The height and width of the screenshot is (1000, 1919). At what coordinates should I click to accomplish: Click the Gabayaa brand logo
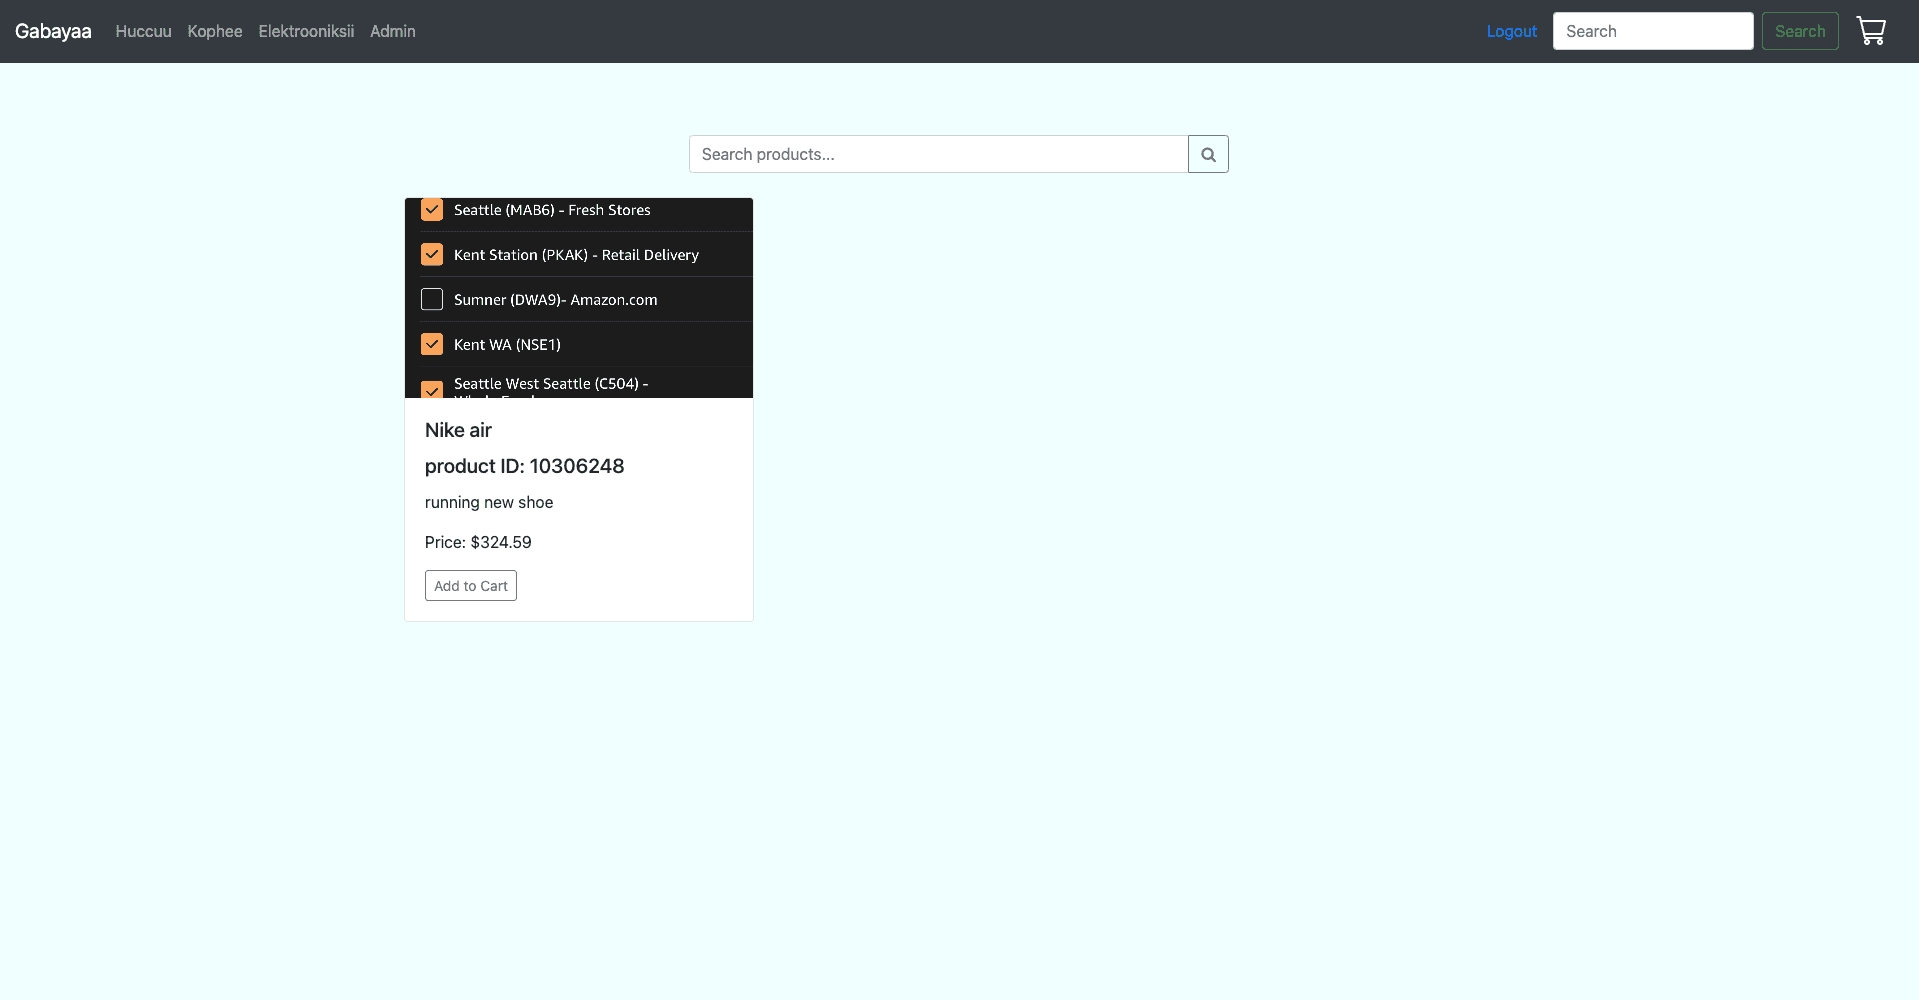tap(53, 31)
